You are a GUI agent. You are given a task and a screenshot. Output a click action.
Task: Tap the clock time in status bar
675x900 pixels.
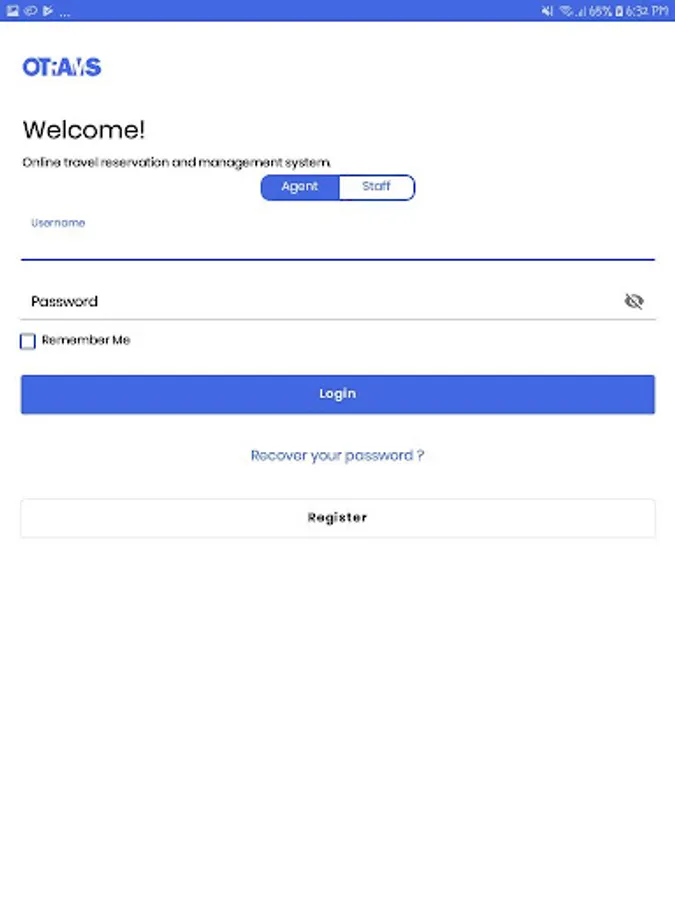pyautogui.click(x=648, y=11)
